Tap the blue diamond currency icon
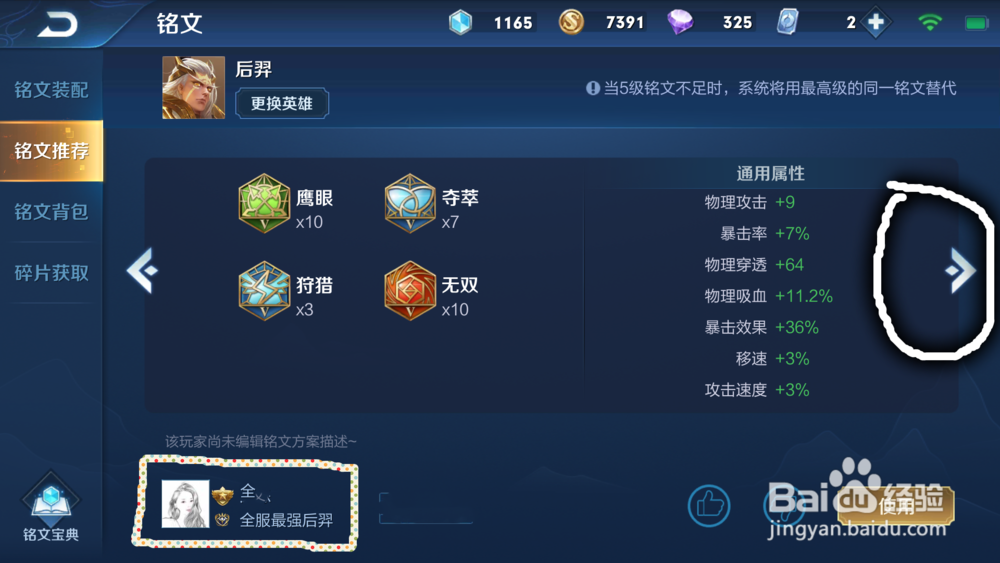This screenshot has width=1000, height=563. [x=460, y=22]
